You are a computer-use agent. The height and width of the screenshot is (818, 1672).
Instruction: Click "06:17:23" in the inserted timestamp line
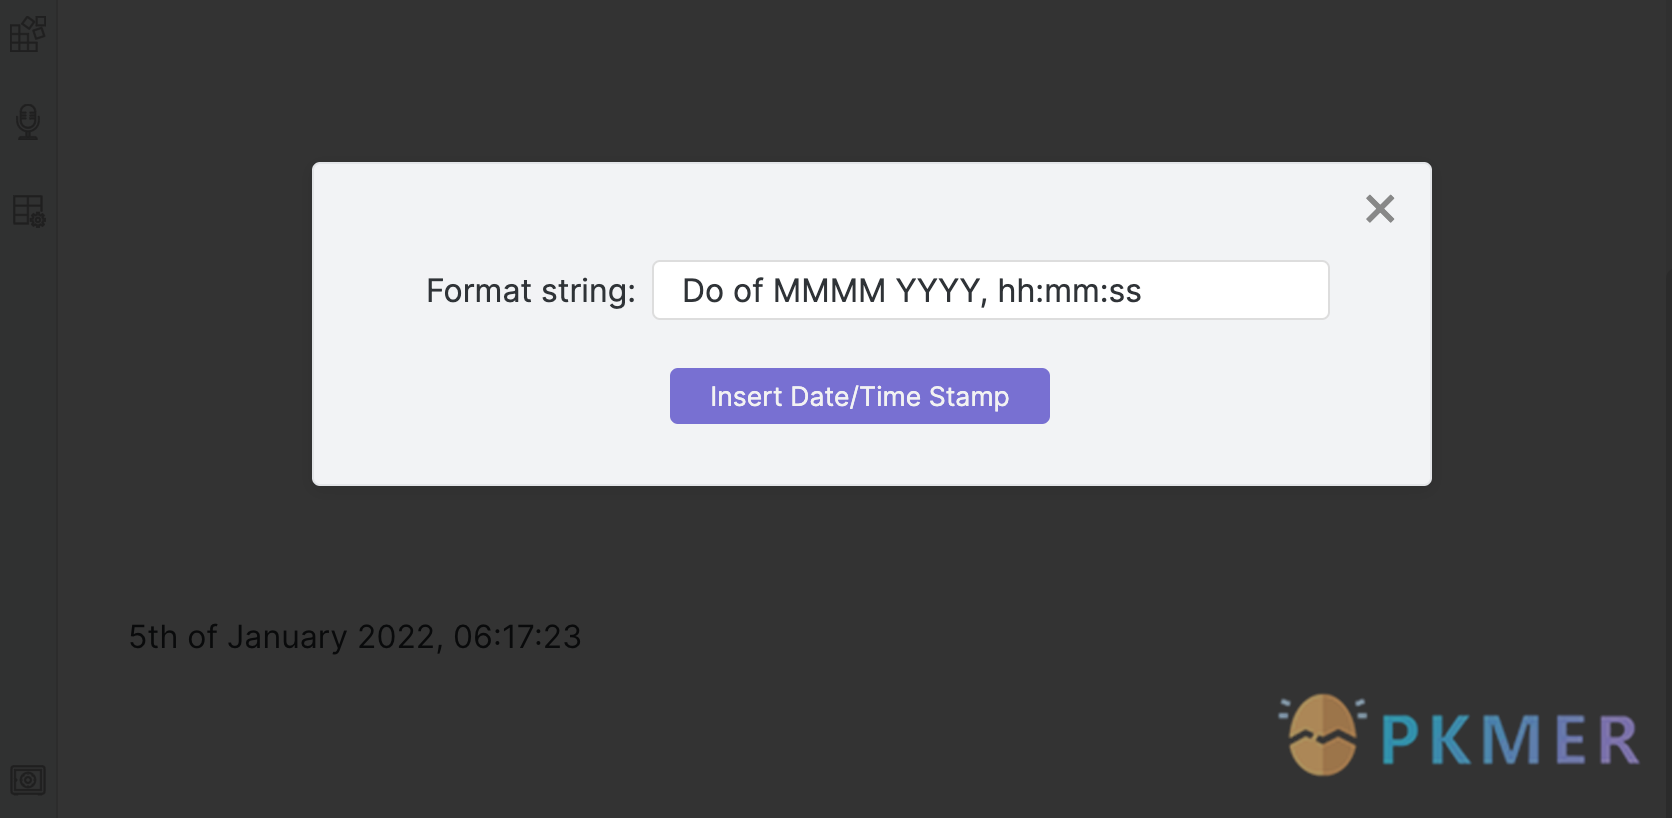coord(517,637)
